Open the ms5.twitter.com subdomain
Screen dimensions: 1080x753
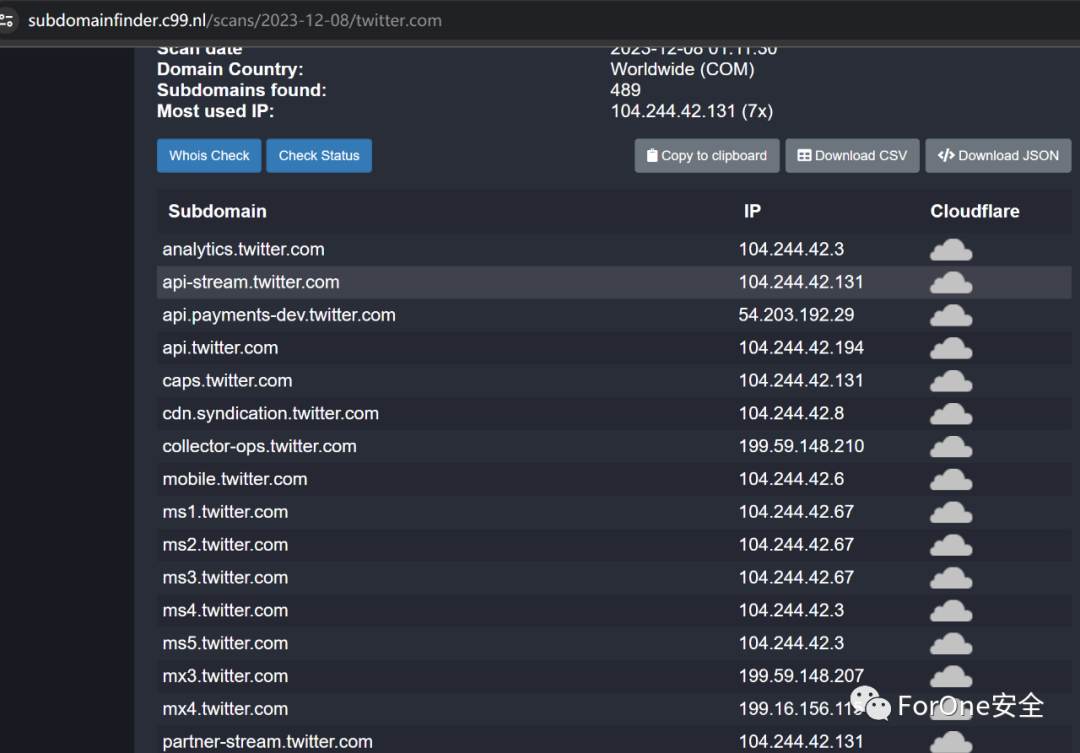click(225, 643)
